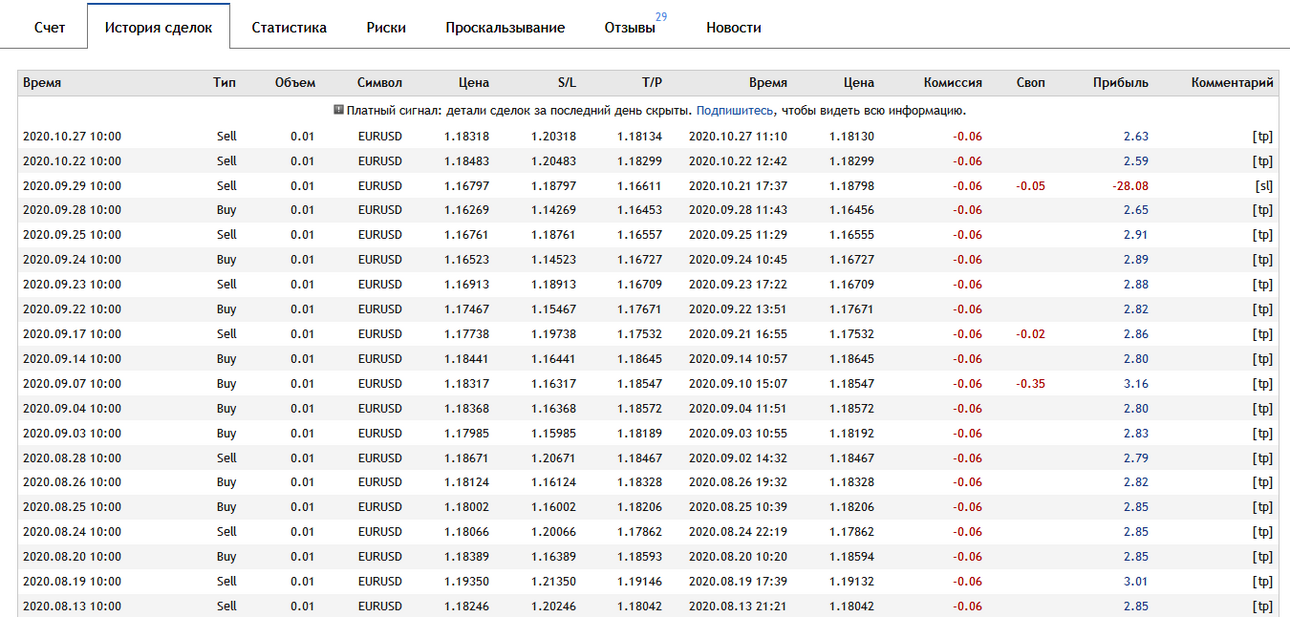Click the Комментарий column header
This screenshot has width=1290, height=617.
(x=1232, y=83)
